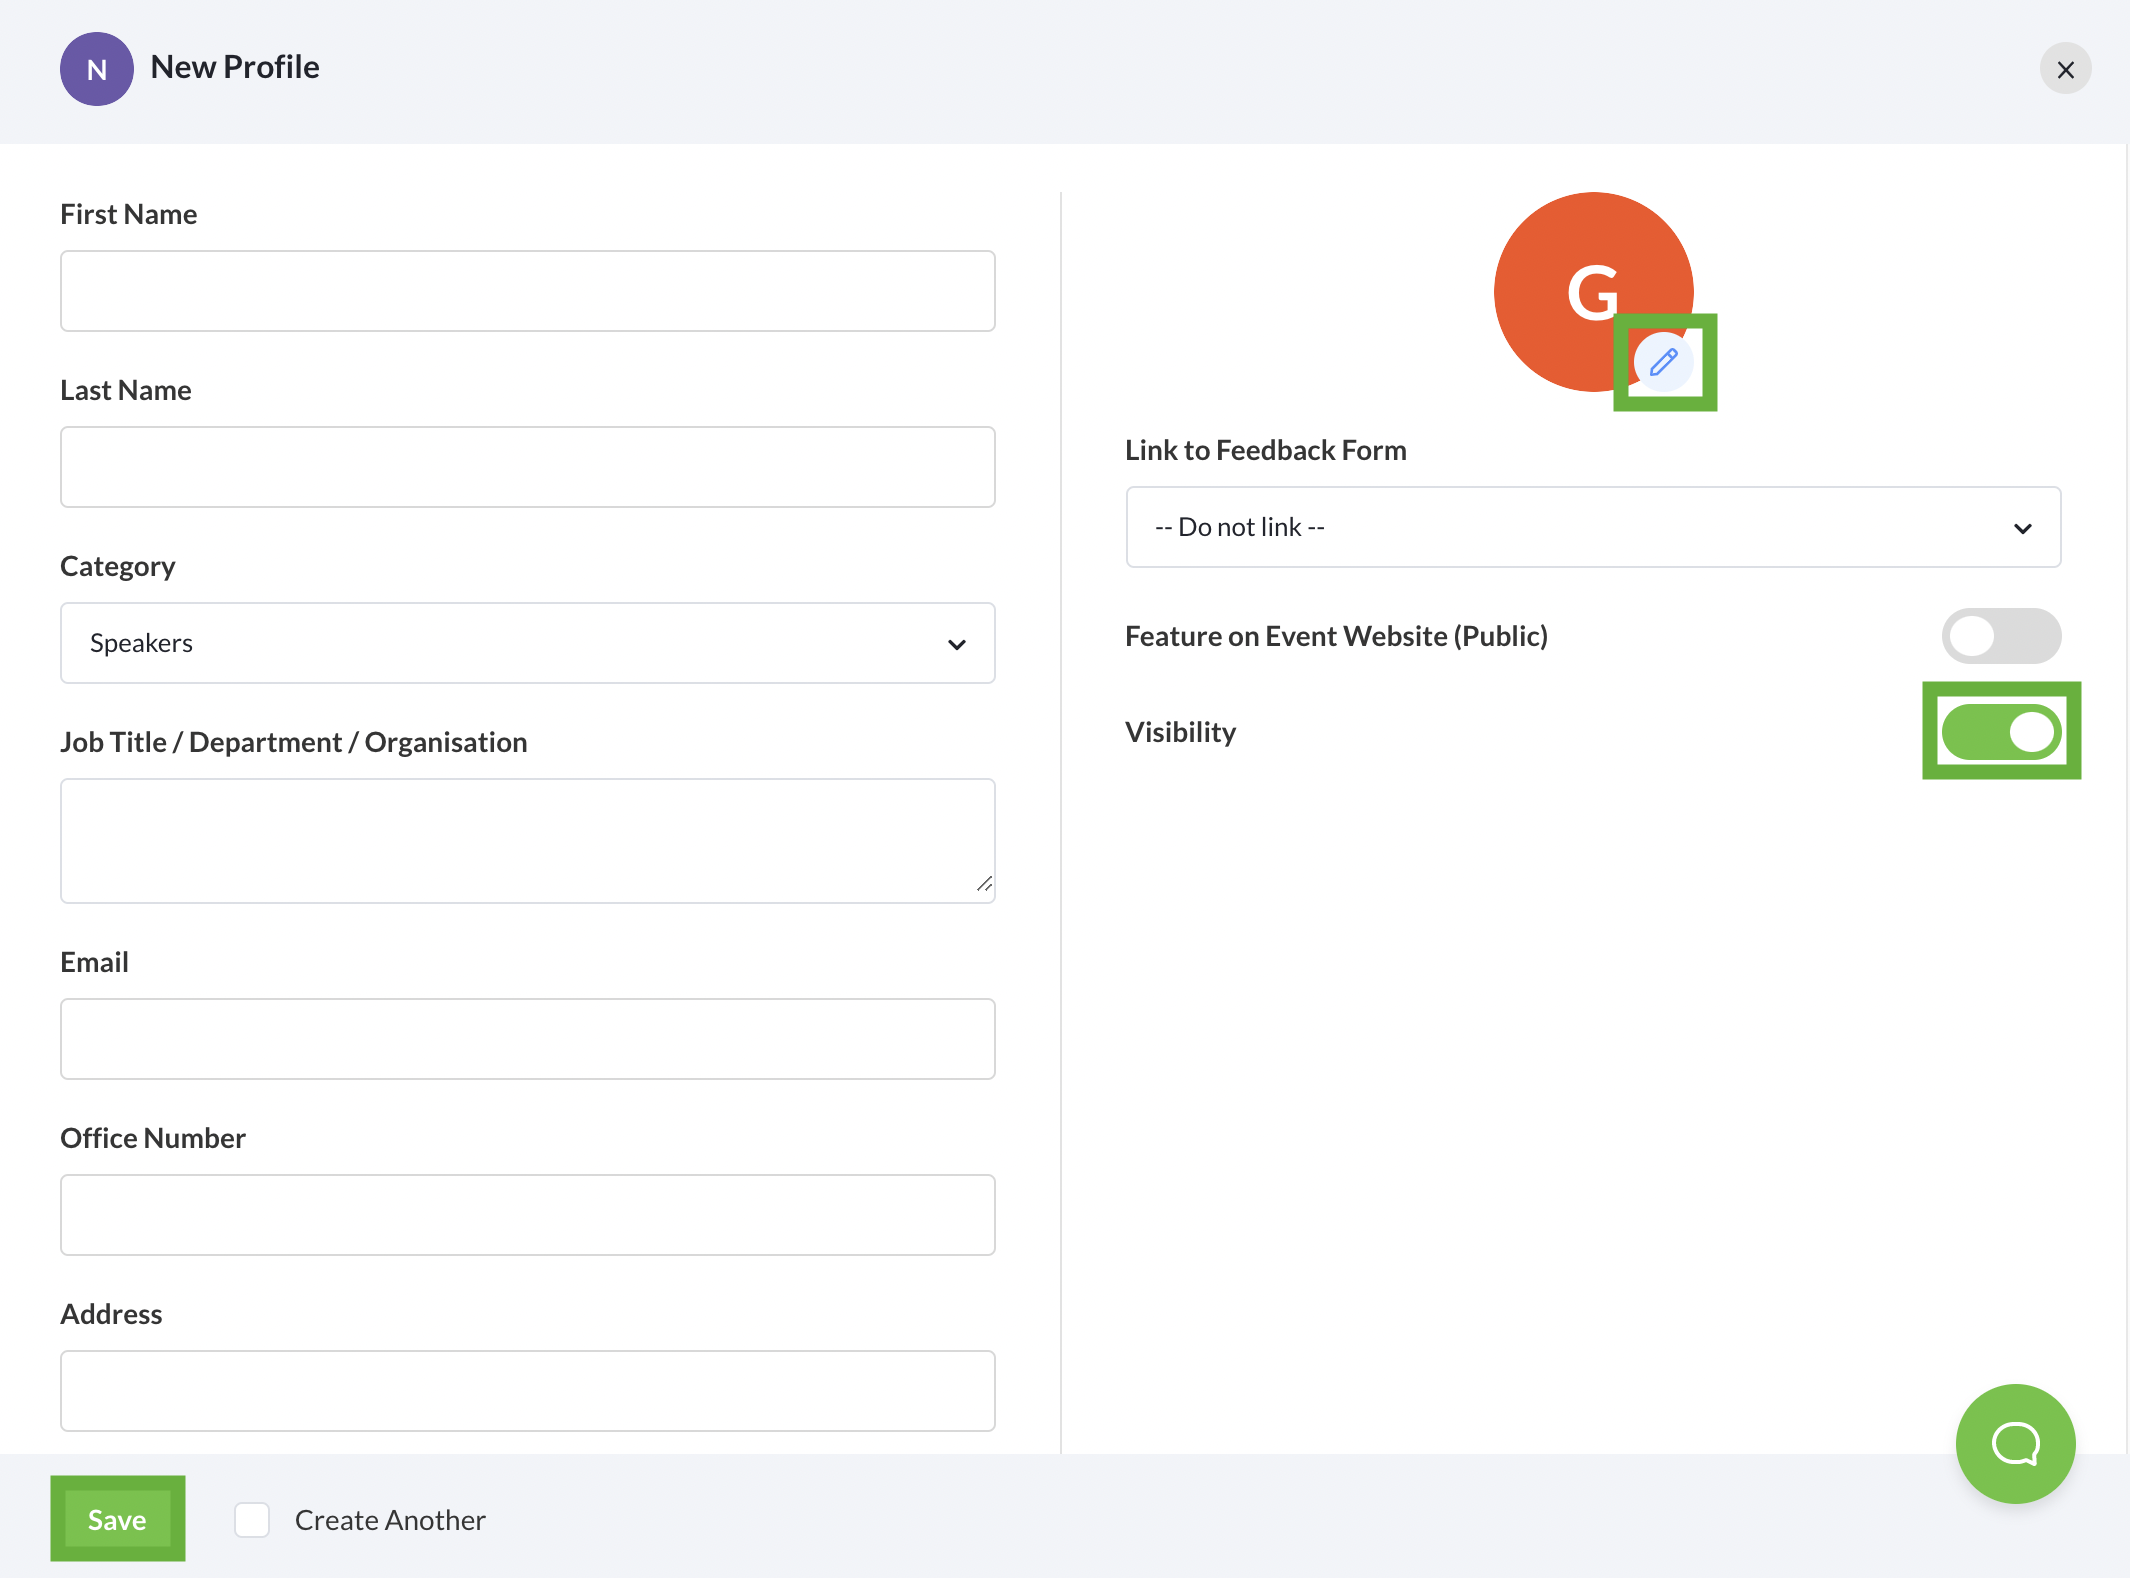Check the Create Another checkbox
This screenshot has height=1578, width=2130.
pos(252,1520)
